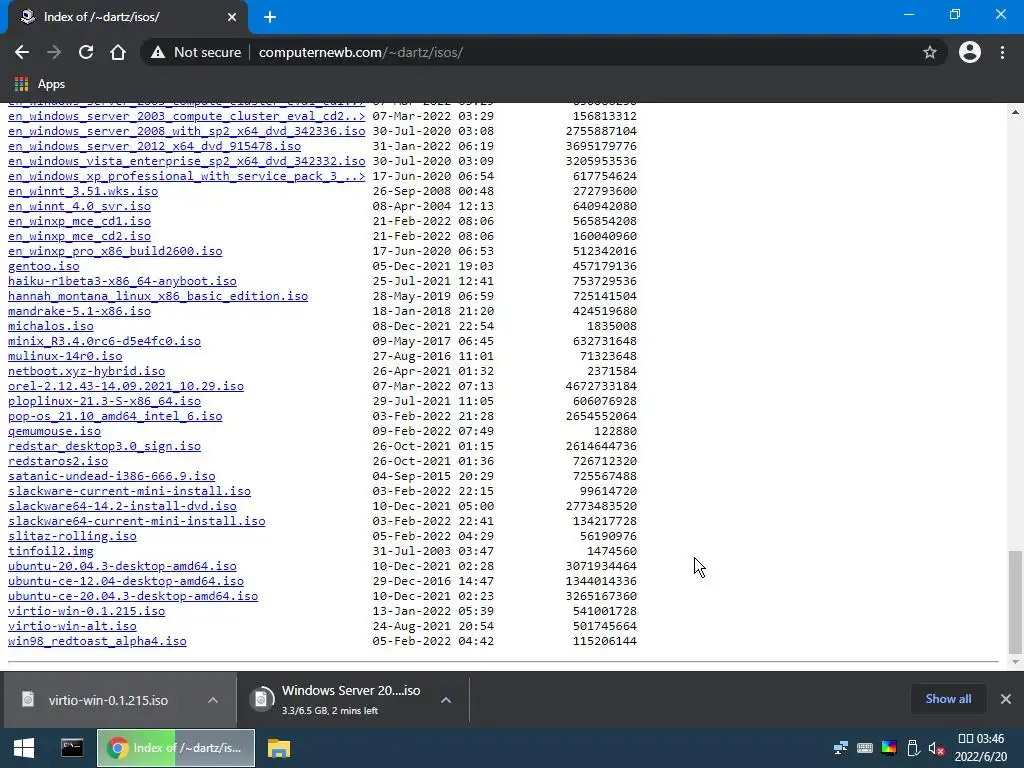The width and height of the screenshot is (1024, 768).
Task: Click the colorful display tray icon
Action: click(x=889, y=748)
